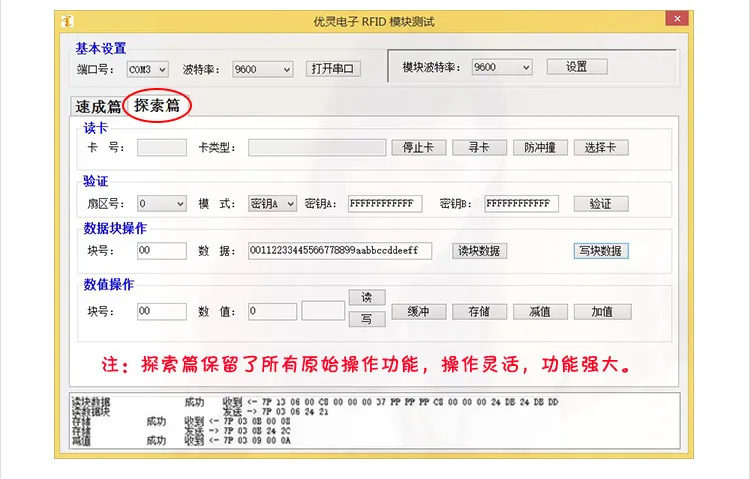Expand the 模式 密钥A dropdown
The width and height of the screenshot is (750, 479).
point(272,204)
